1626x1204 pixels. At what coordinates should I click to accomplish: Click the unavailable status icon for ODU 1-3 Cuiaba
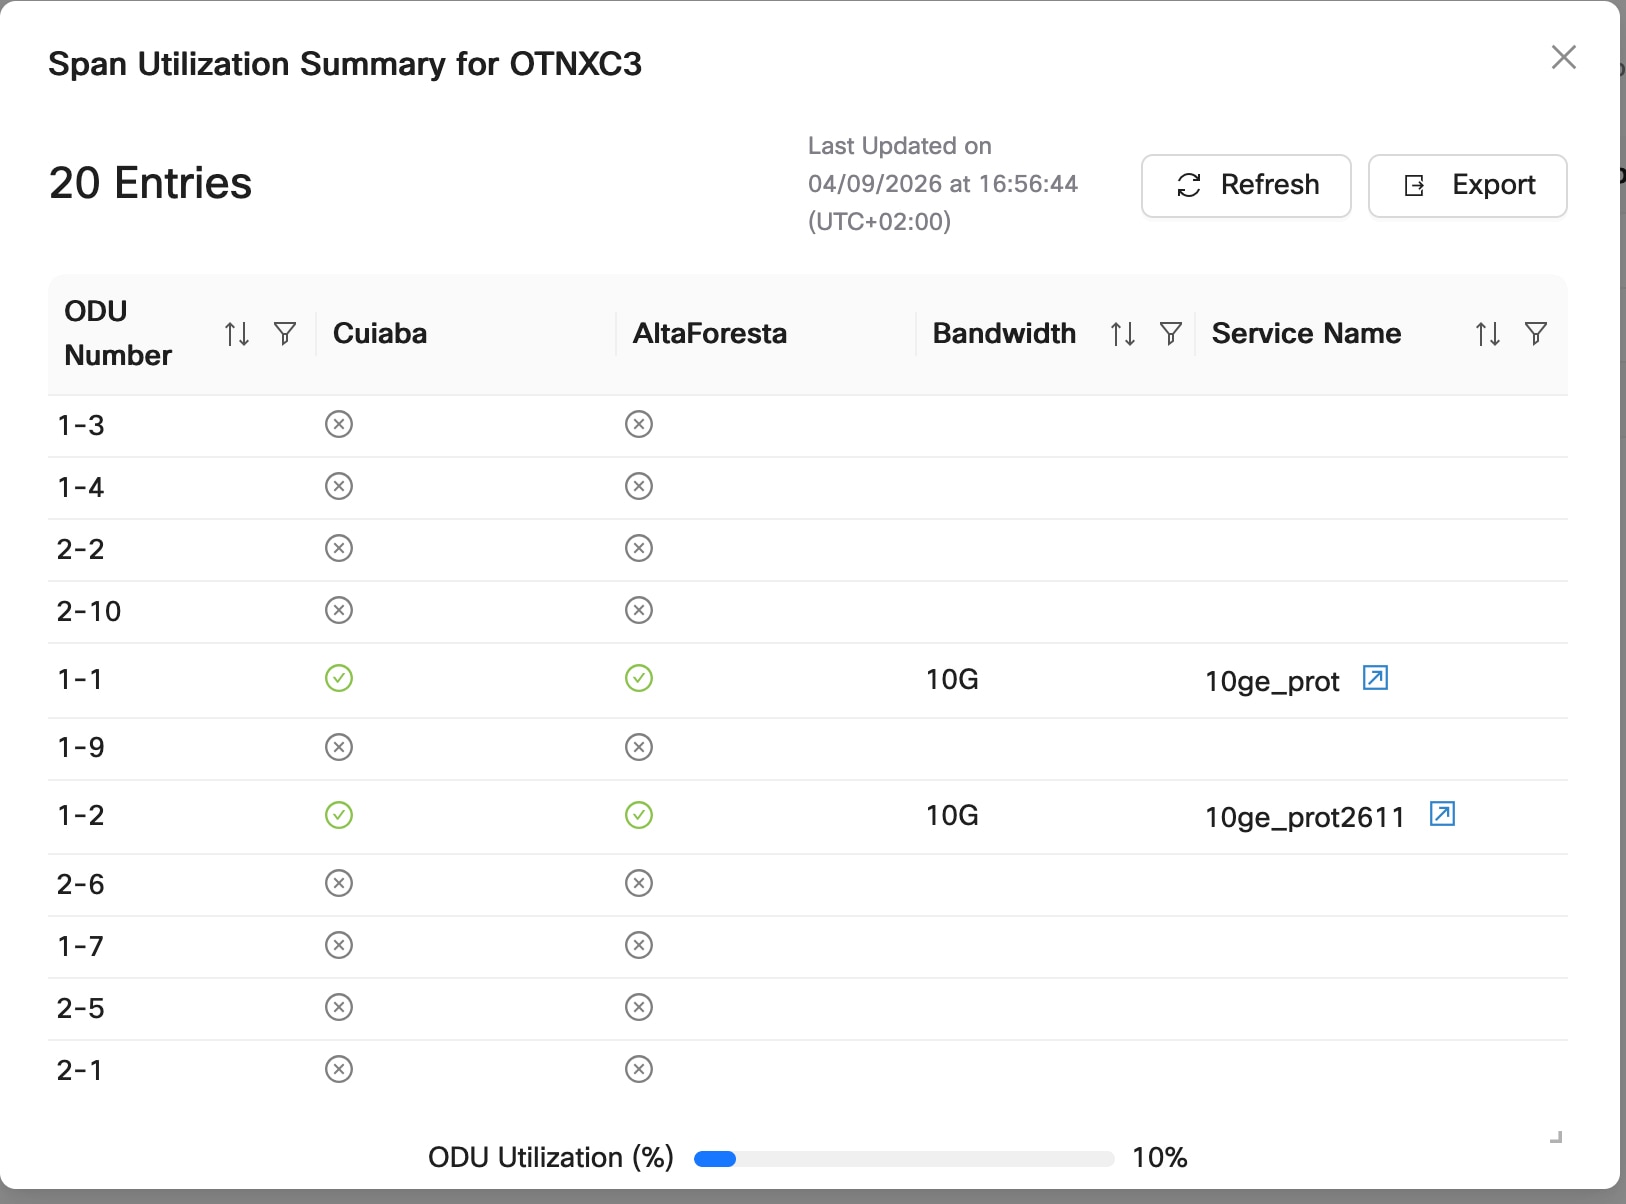[x=339, y=424]
